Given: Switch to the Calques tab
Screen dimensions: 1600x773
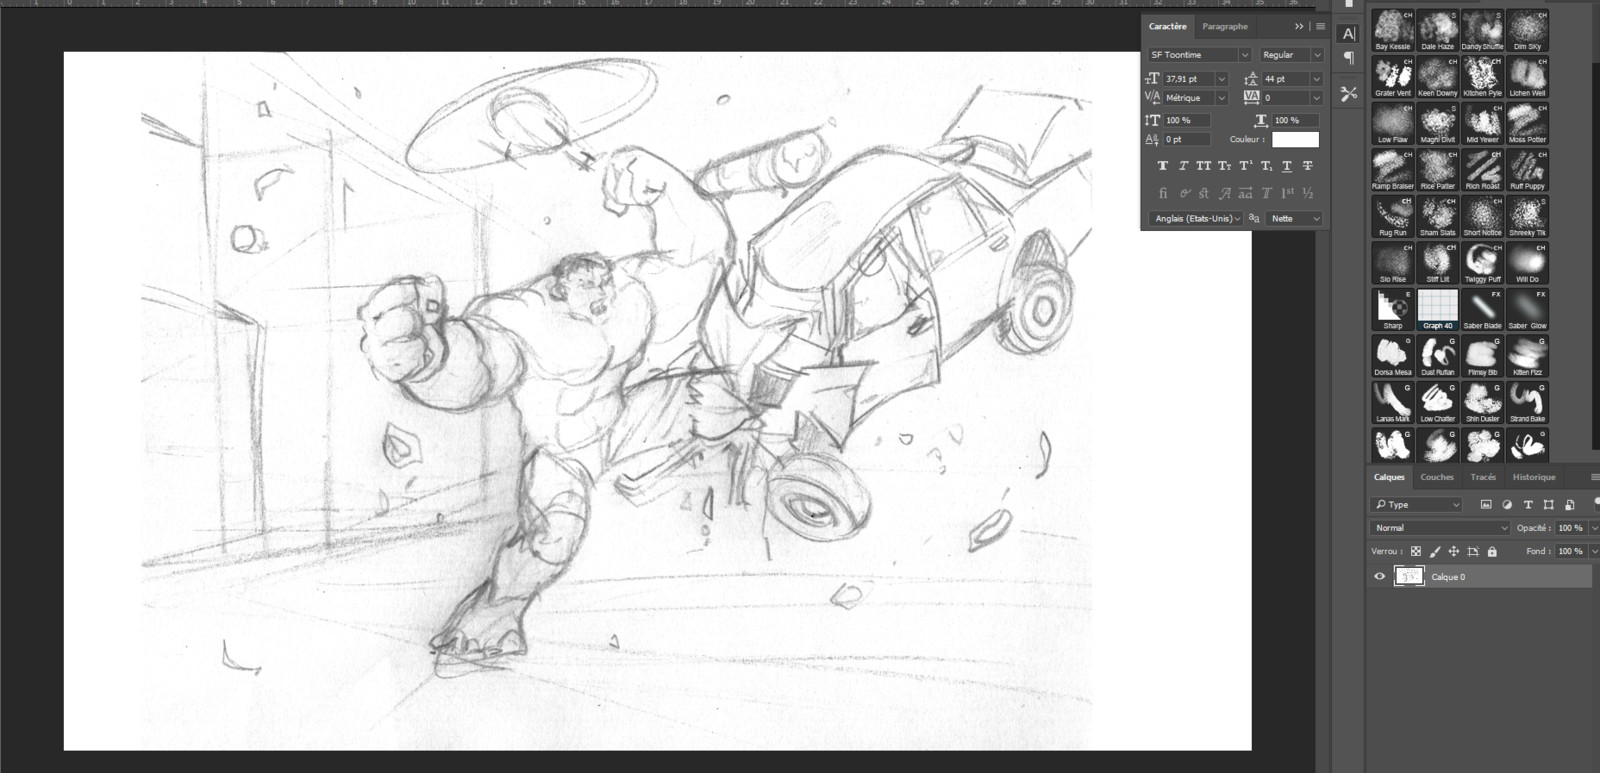Looking at the screenshot, I should pyautogui.click(x=1389, y=477).
